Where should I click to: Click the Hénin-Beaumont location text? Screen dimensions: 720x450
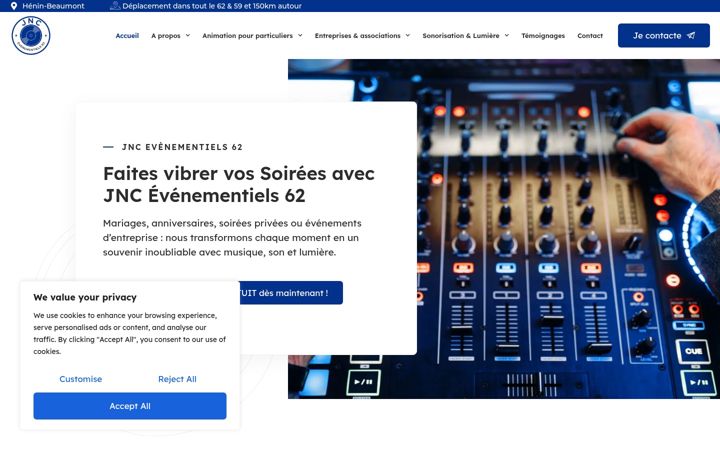[x=53, y=6]
